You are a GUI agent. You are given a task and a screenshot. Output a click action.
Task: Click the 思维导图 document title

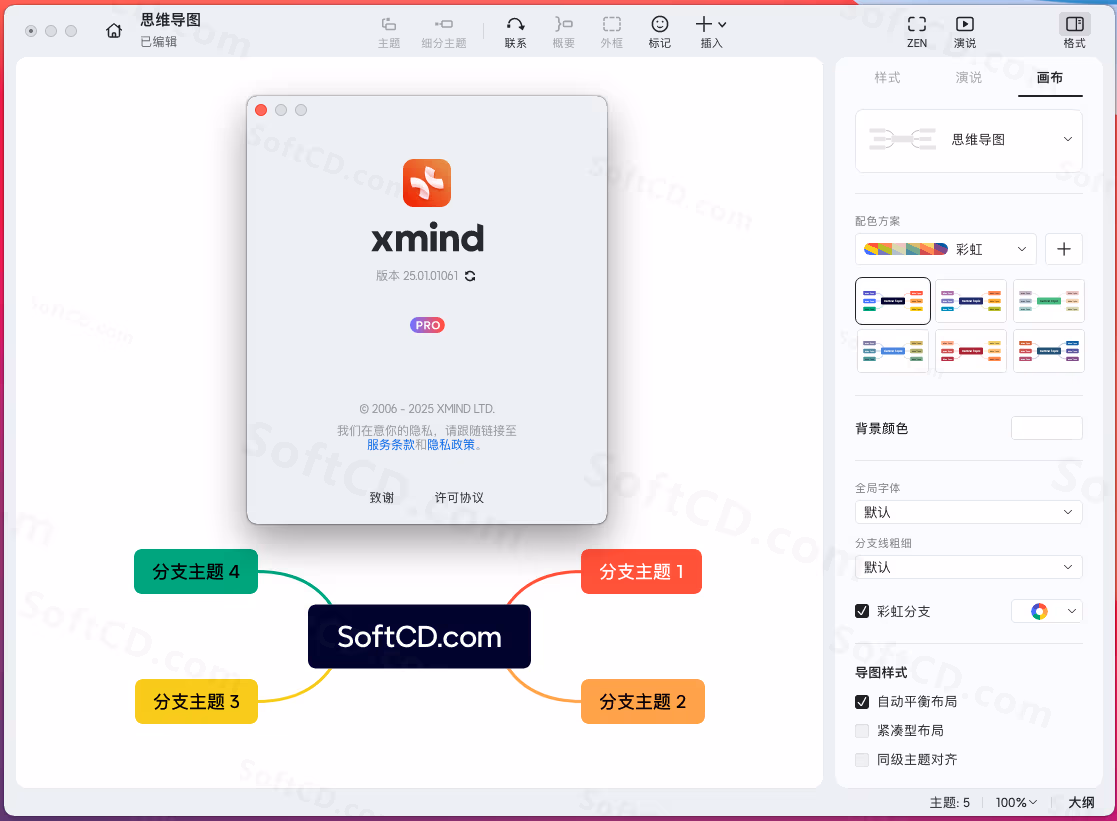point(170,20)
